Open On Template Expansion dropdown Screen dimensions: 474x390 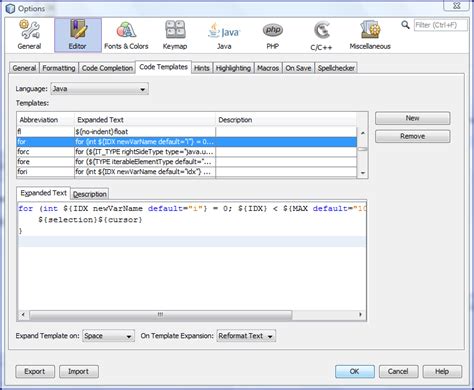[x=246, y=336]
